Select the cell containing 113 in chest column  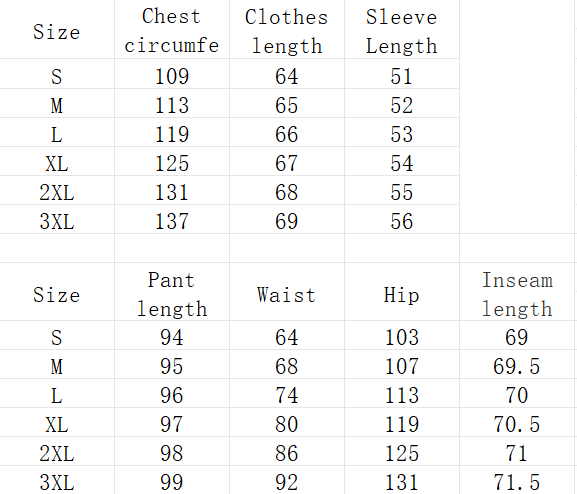[172, 103]
